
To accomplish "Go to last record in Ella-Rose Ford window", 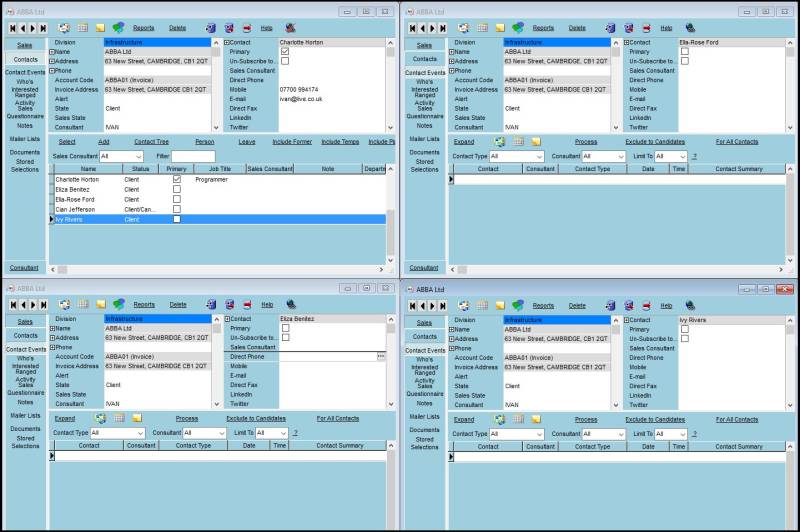I will (x=443, y=28).
